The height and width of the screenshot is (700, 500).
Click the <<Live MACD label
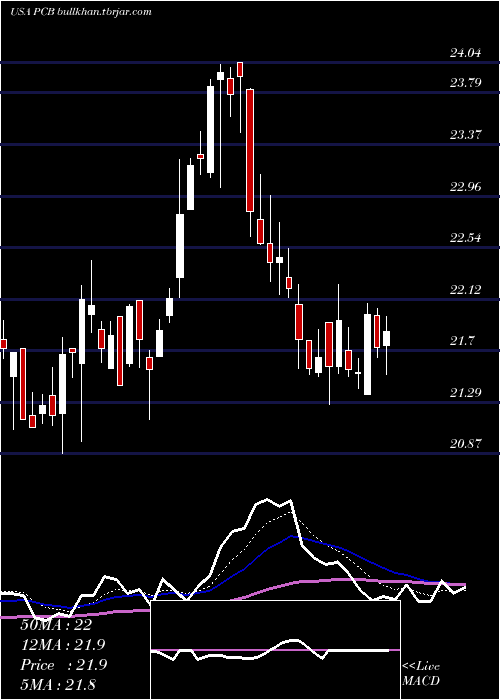click(421, 673)
